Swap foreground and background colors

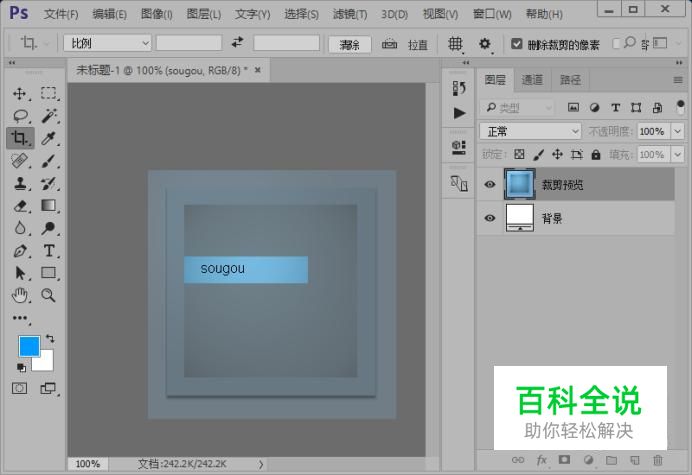(50, 338)
